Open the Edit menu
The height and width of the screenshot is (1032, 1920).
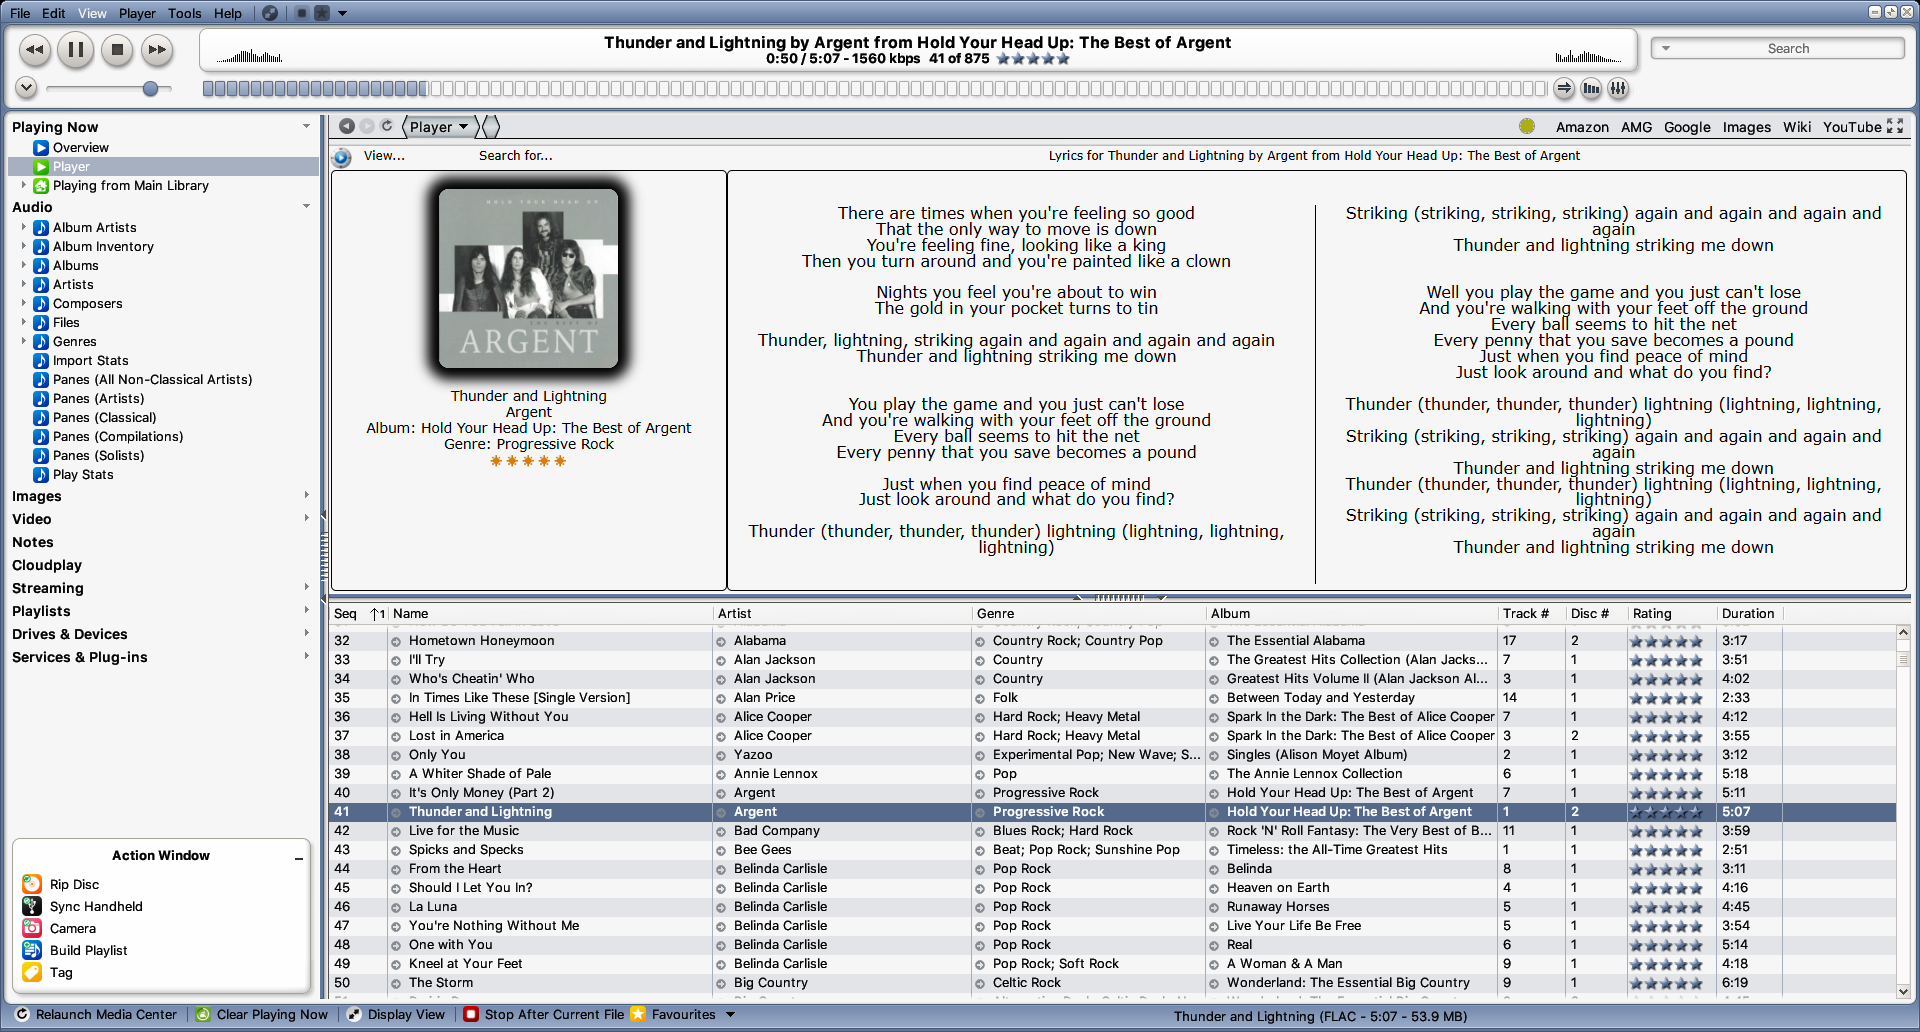point(54,13)
